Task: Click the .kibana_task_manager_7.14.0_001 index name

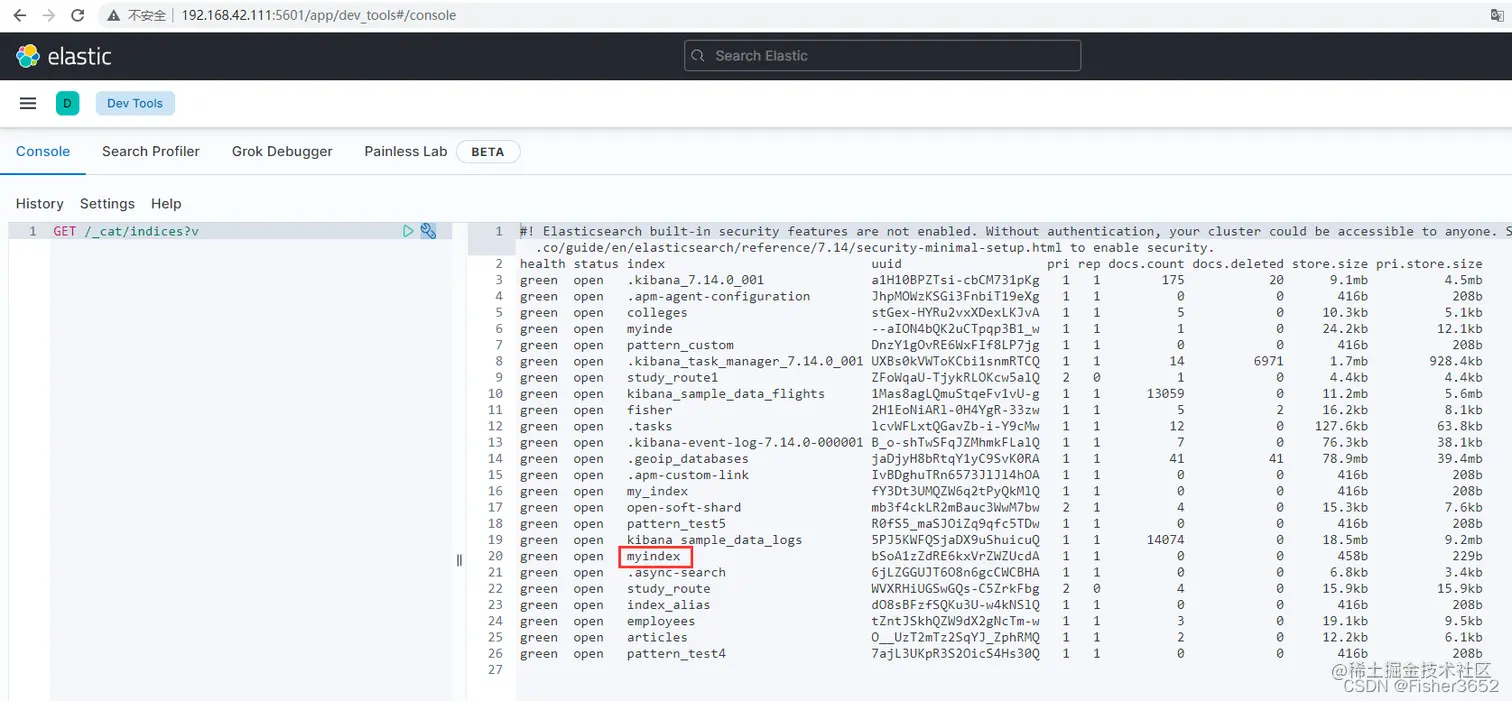Action: pyautogui.click(x=745, y=361)
